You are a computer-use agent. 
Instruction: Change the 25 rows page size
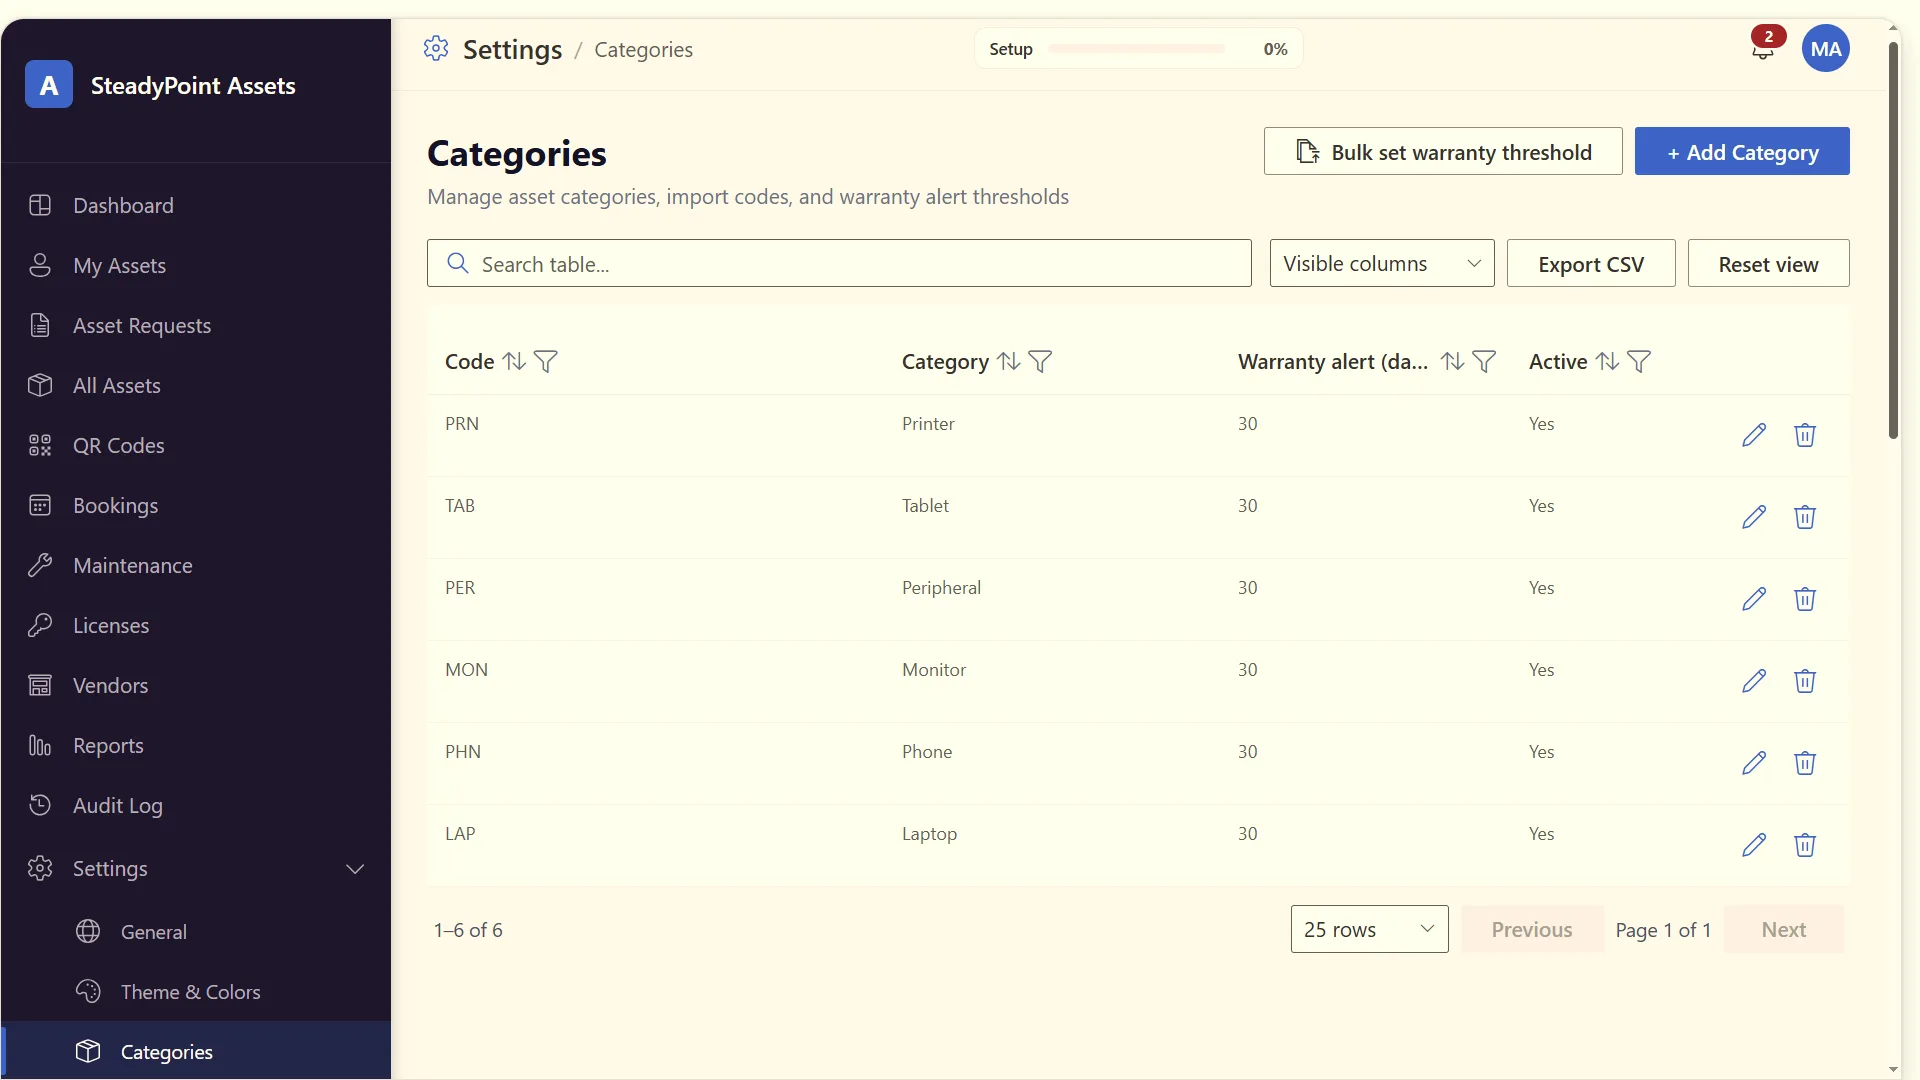[1369, 929]
